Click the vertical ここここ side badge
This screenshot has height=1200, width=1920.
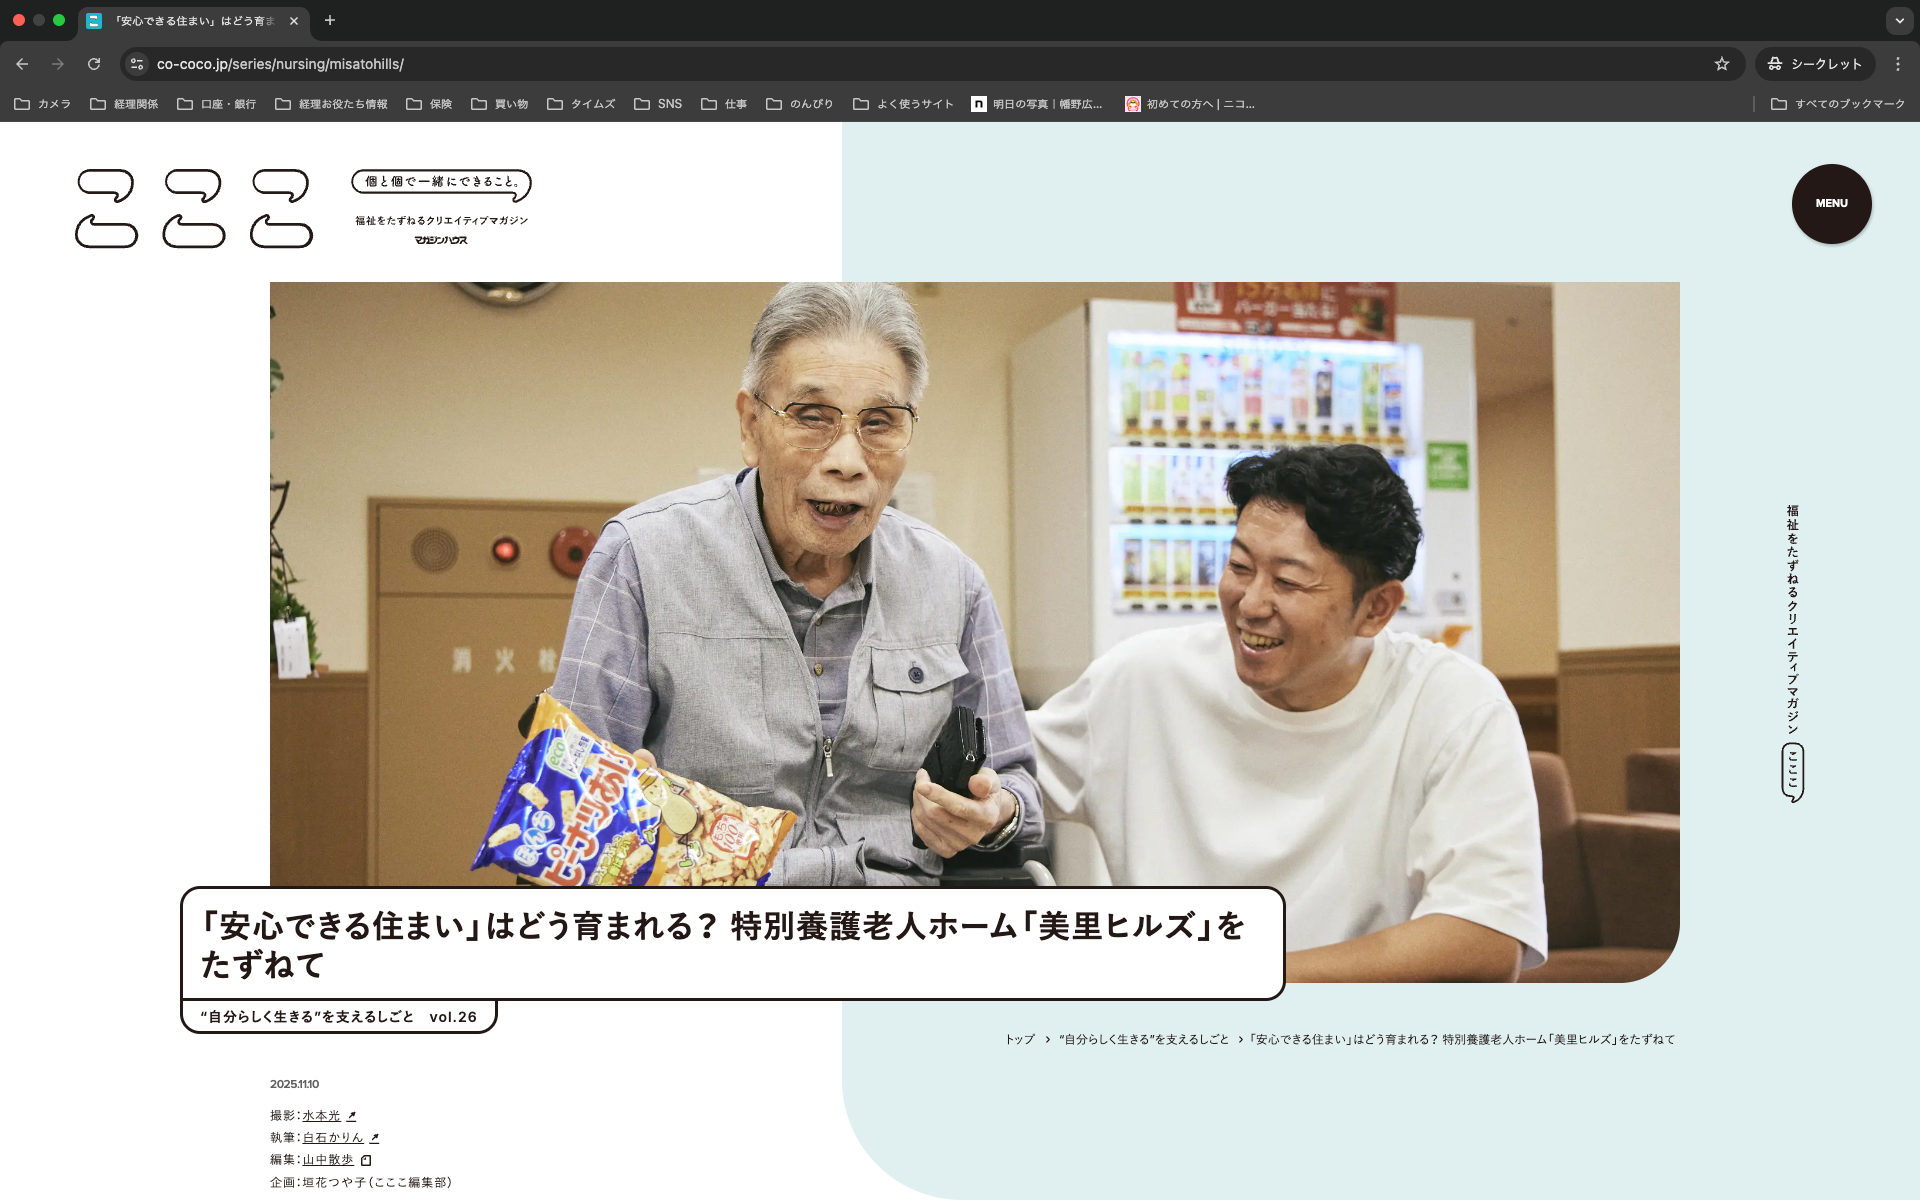pyautogui.click(x=1792, y=772)
